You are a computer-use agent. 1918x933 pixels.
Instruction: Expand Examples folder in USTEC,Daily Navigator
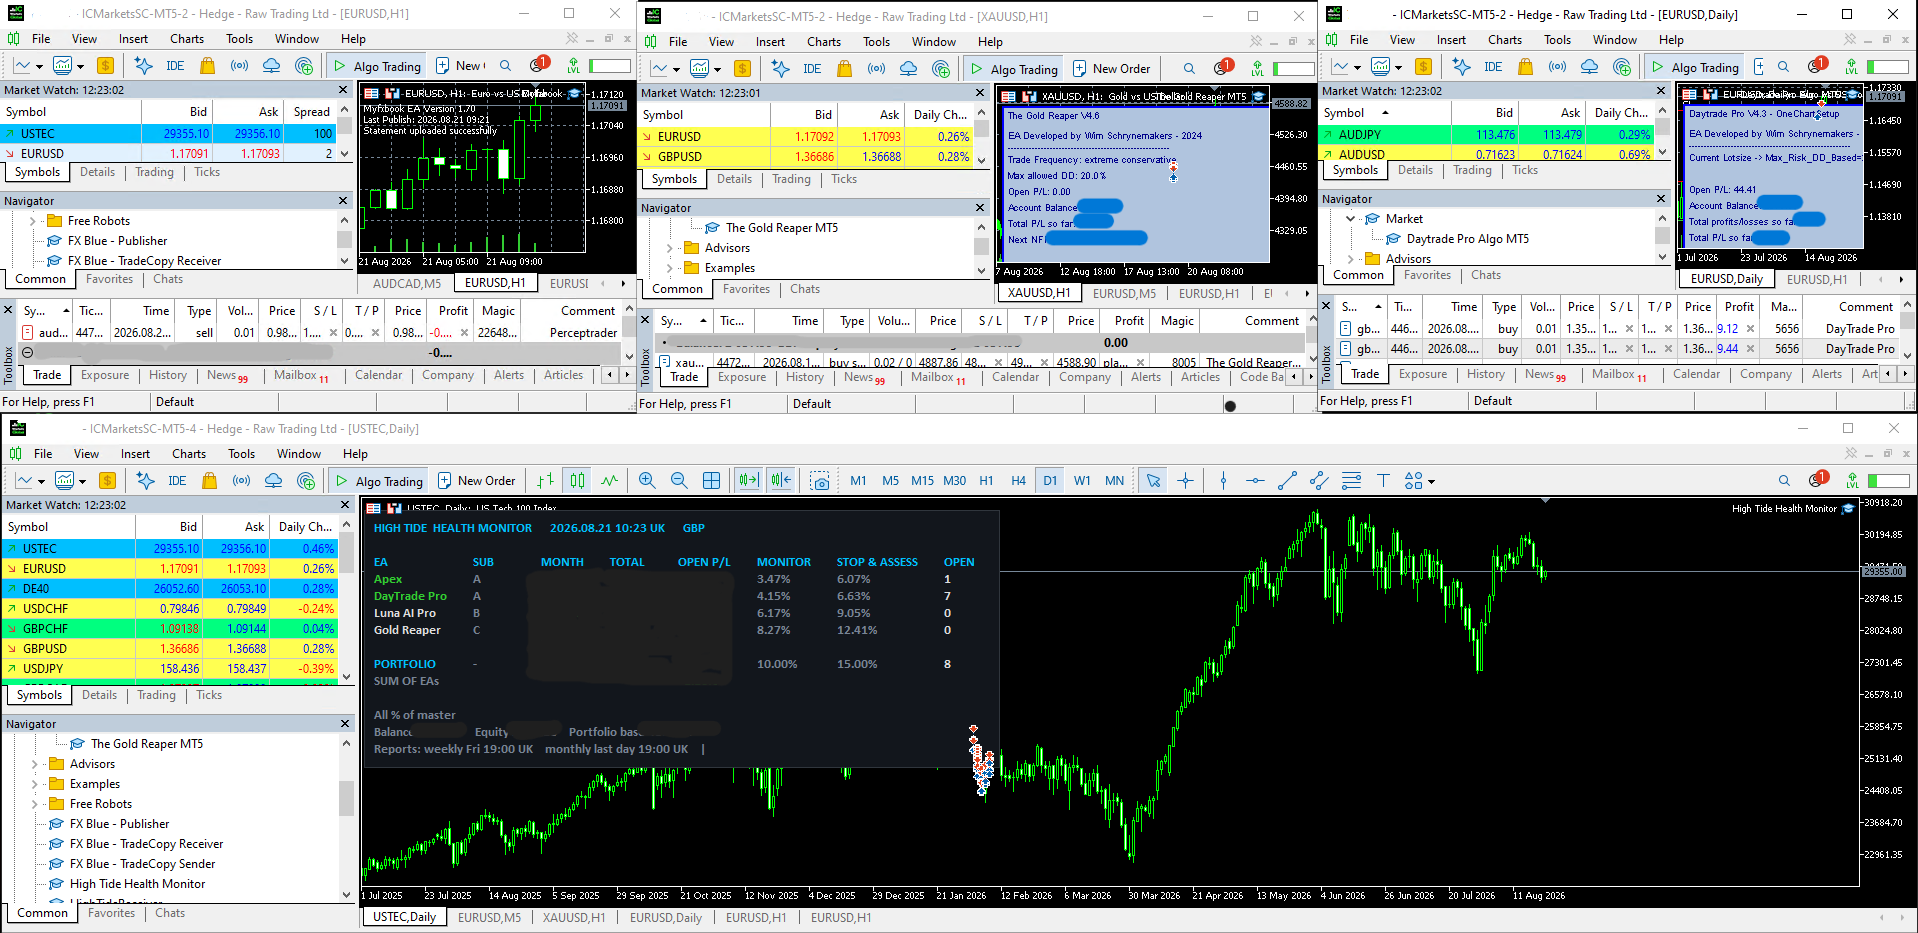35,784
